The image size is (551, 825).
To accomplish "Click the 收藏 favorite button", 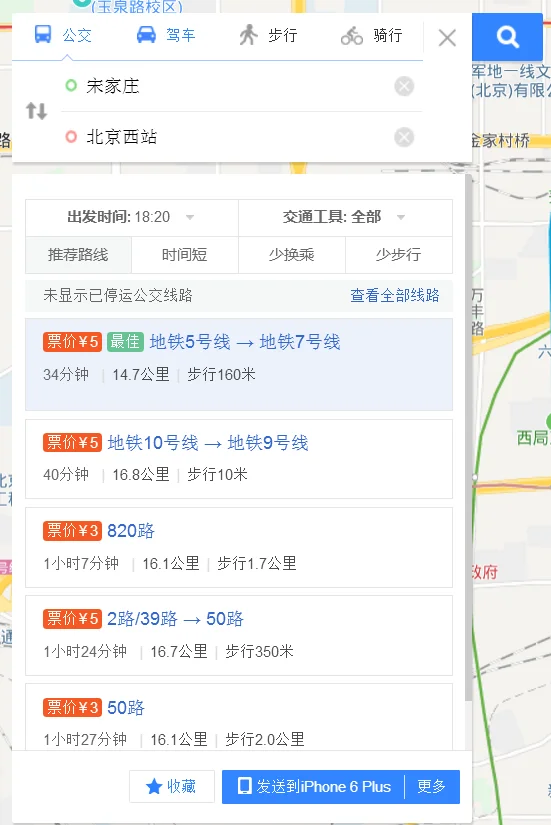I will click(172, 787).
